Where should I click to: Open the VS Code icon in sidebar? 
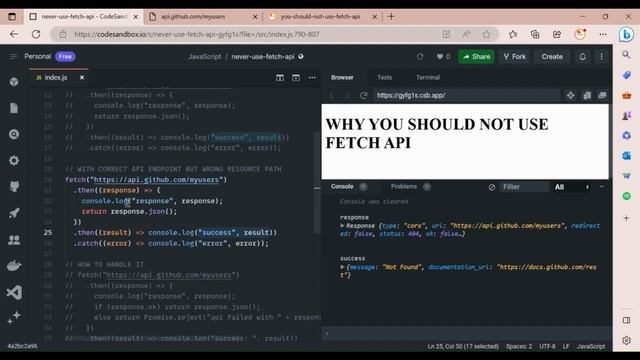pyautogui.click(x=14, y=292)
